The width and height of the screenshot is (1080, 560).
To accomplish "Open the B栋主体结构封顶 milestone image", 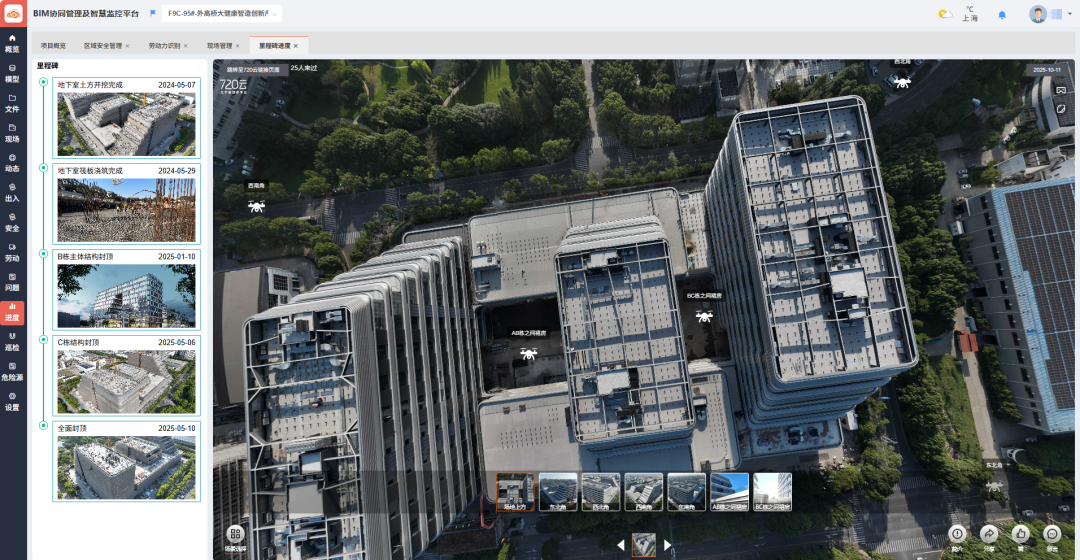I will point(126,297).
